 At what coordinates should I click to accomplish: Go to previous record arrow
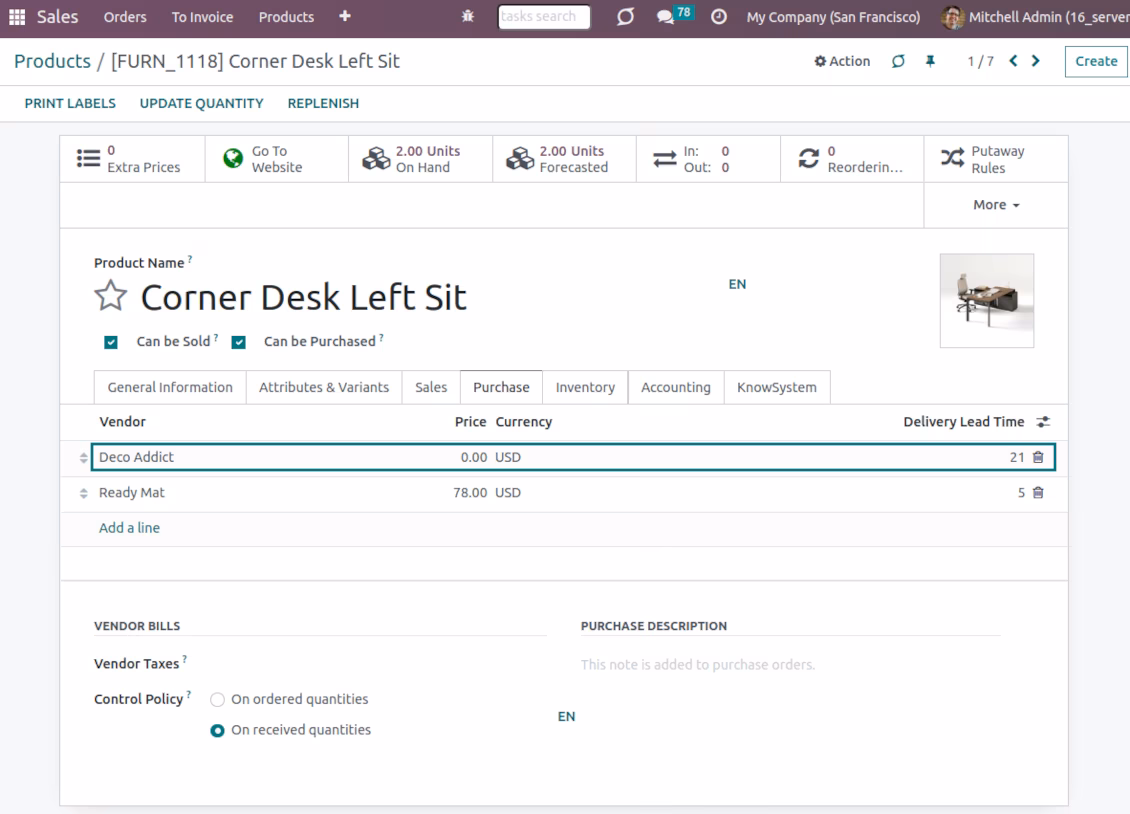(x=1013, y=61)
